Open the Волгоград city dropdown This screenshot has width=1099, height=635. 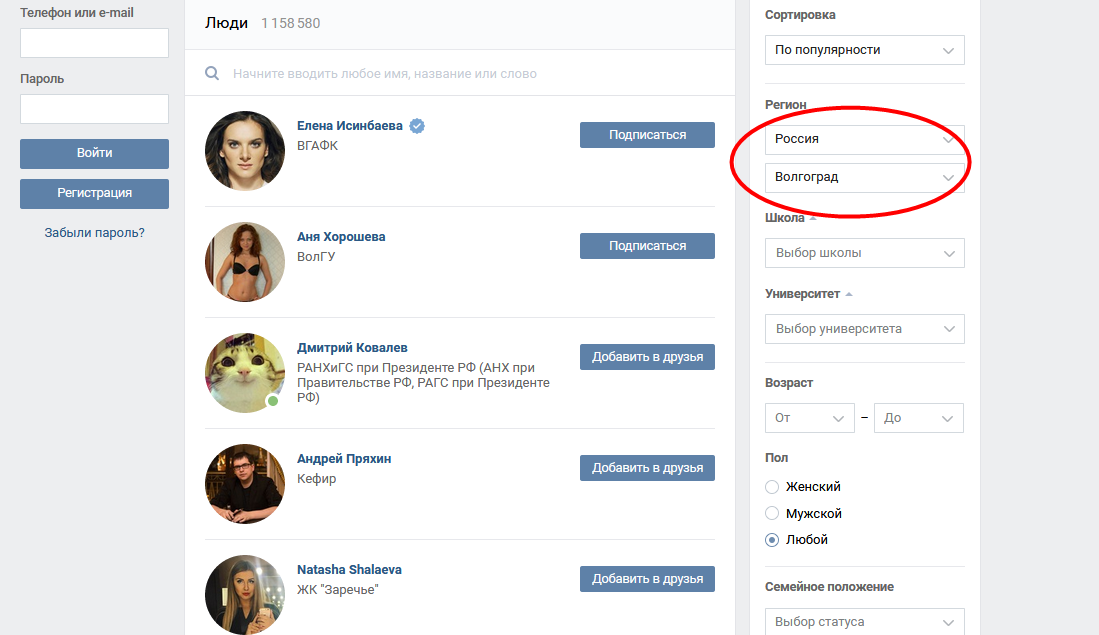coord(865,177)
